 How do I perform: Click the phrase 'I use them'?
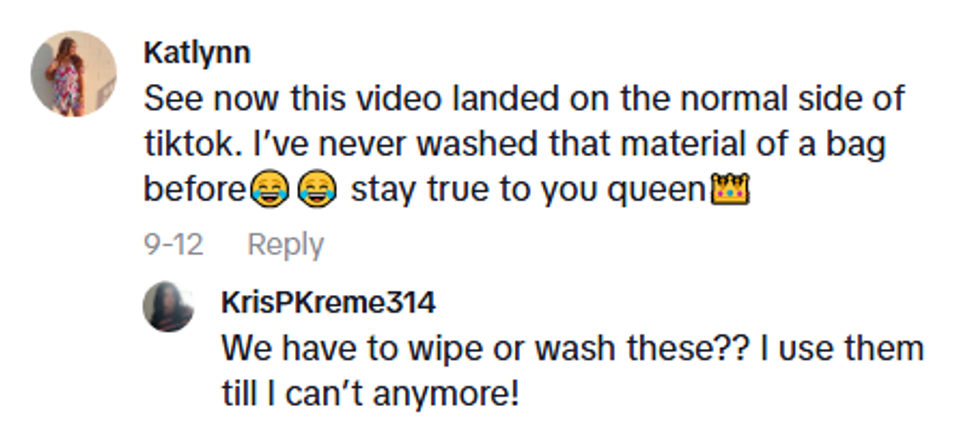tap(841, 349)
